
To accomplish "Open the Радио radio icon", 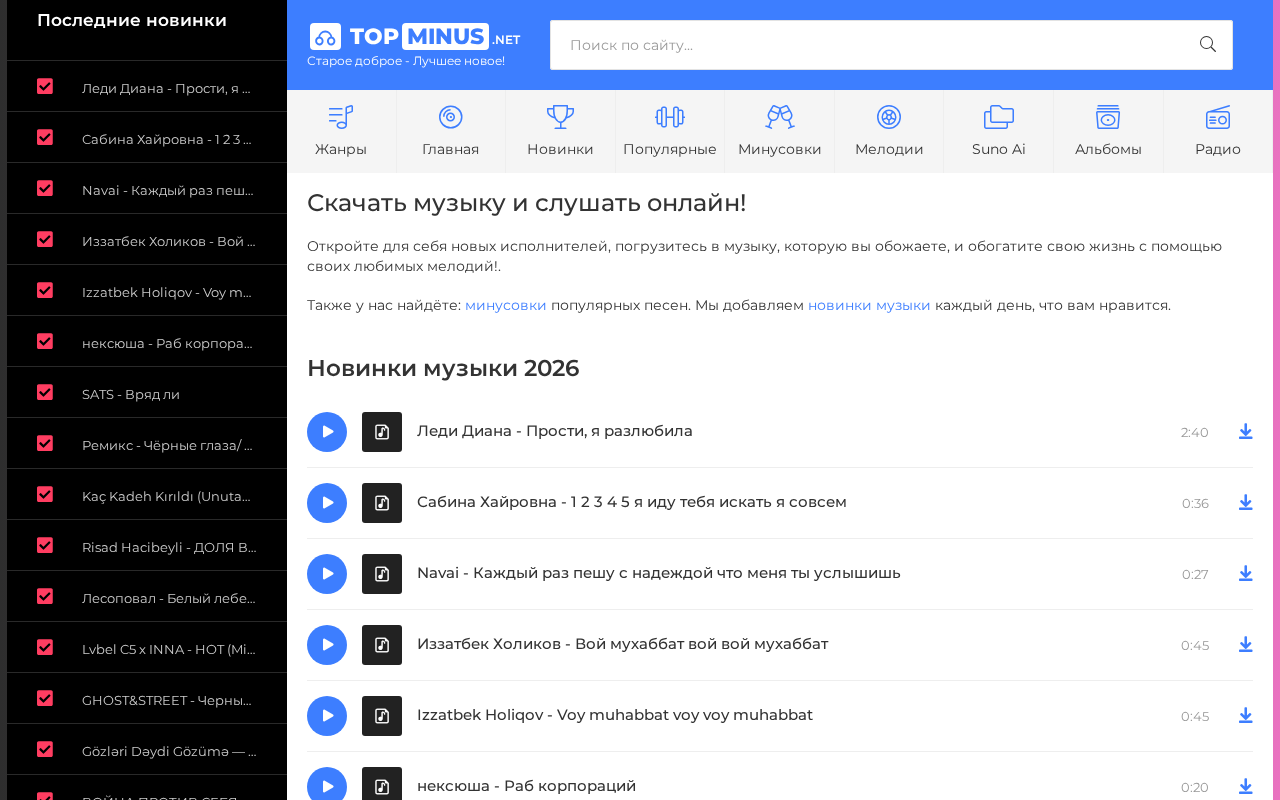I will coord(1218,117).
